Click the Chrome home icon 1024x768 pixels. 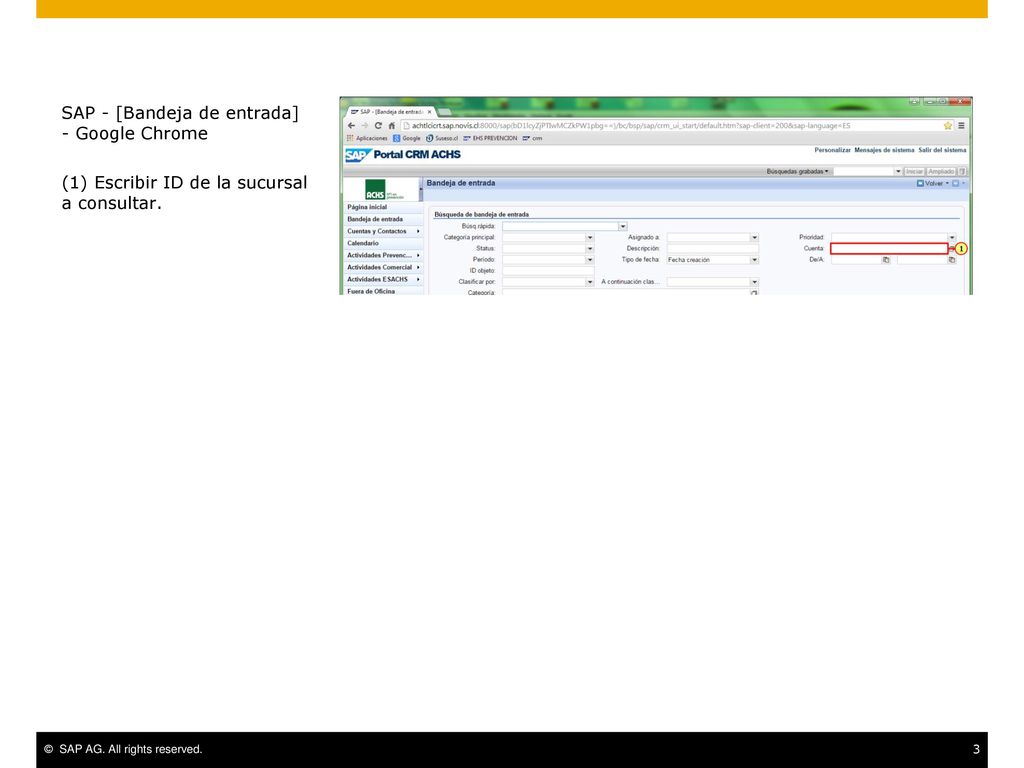[x=392, y=125]
